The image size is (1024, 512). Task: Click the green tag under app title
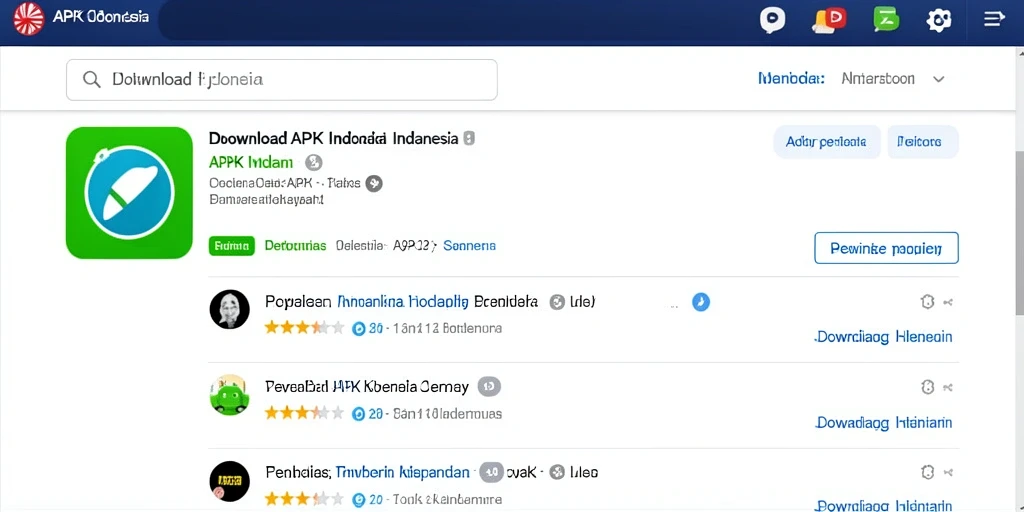click(x=232, y=246)
